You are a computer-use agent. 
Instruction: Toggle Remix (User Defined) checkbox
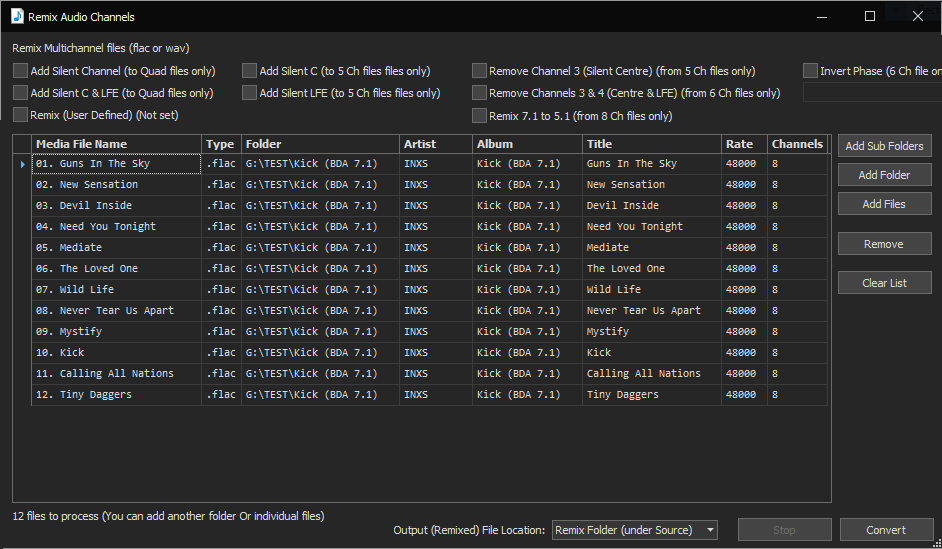(x=21, y=115)
